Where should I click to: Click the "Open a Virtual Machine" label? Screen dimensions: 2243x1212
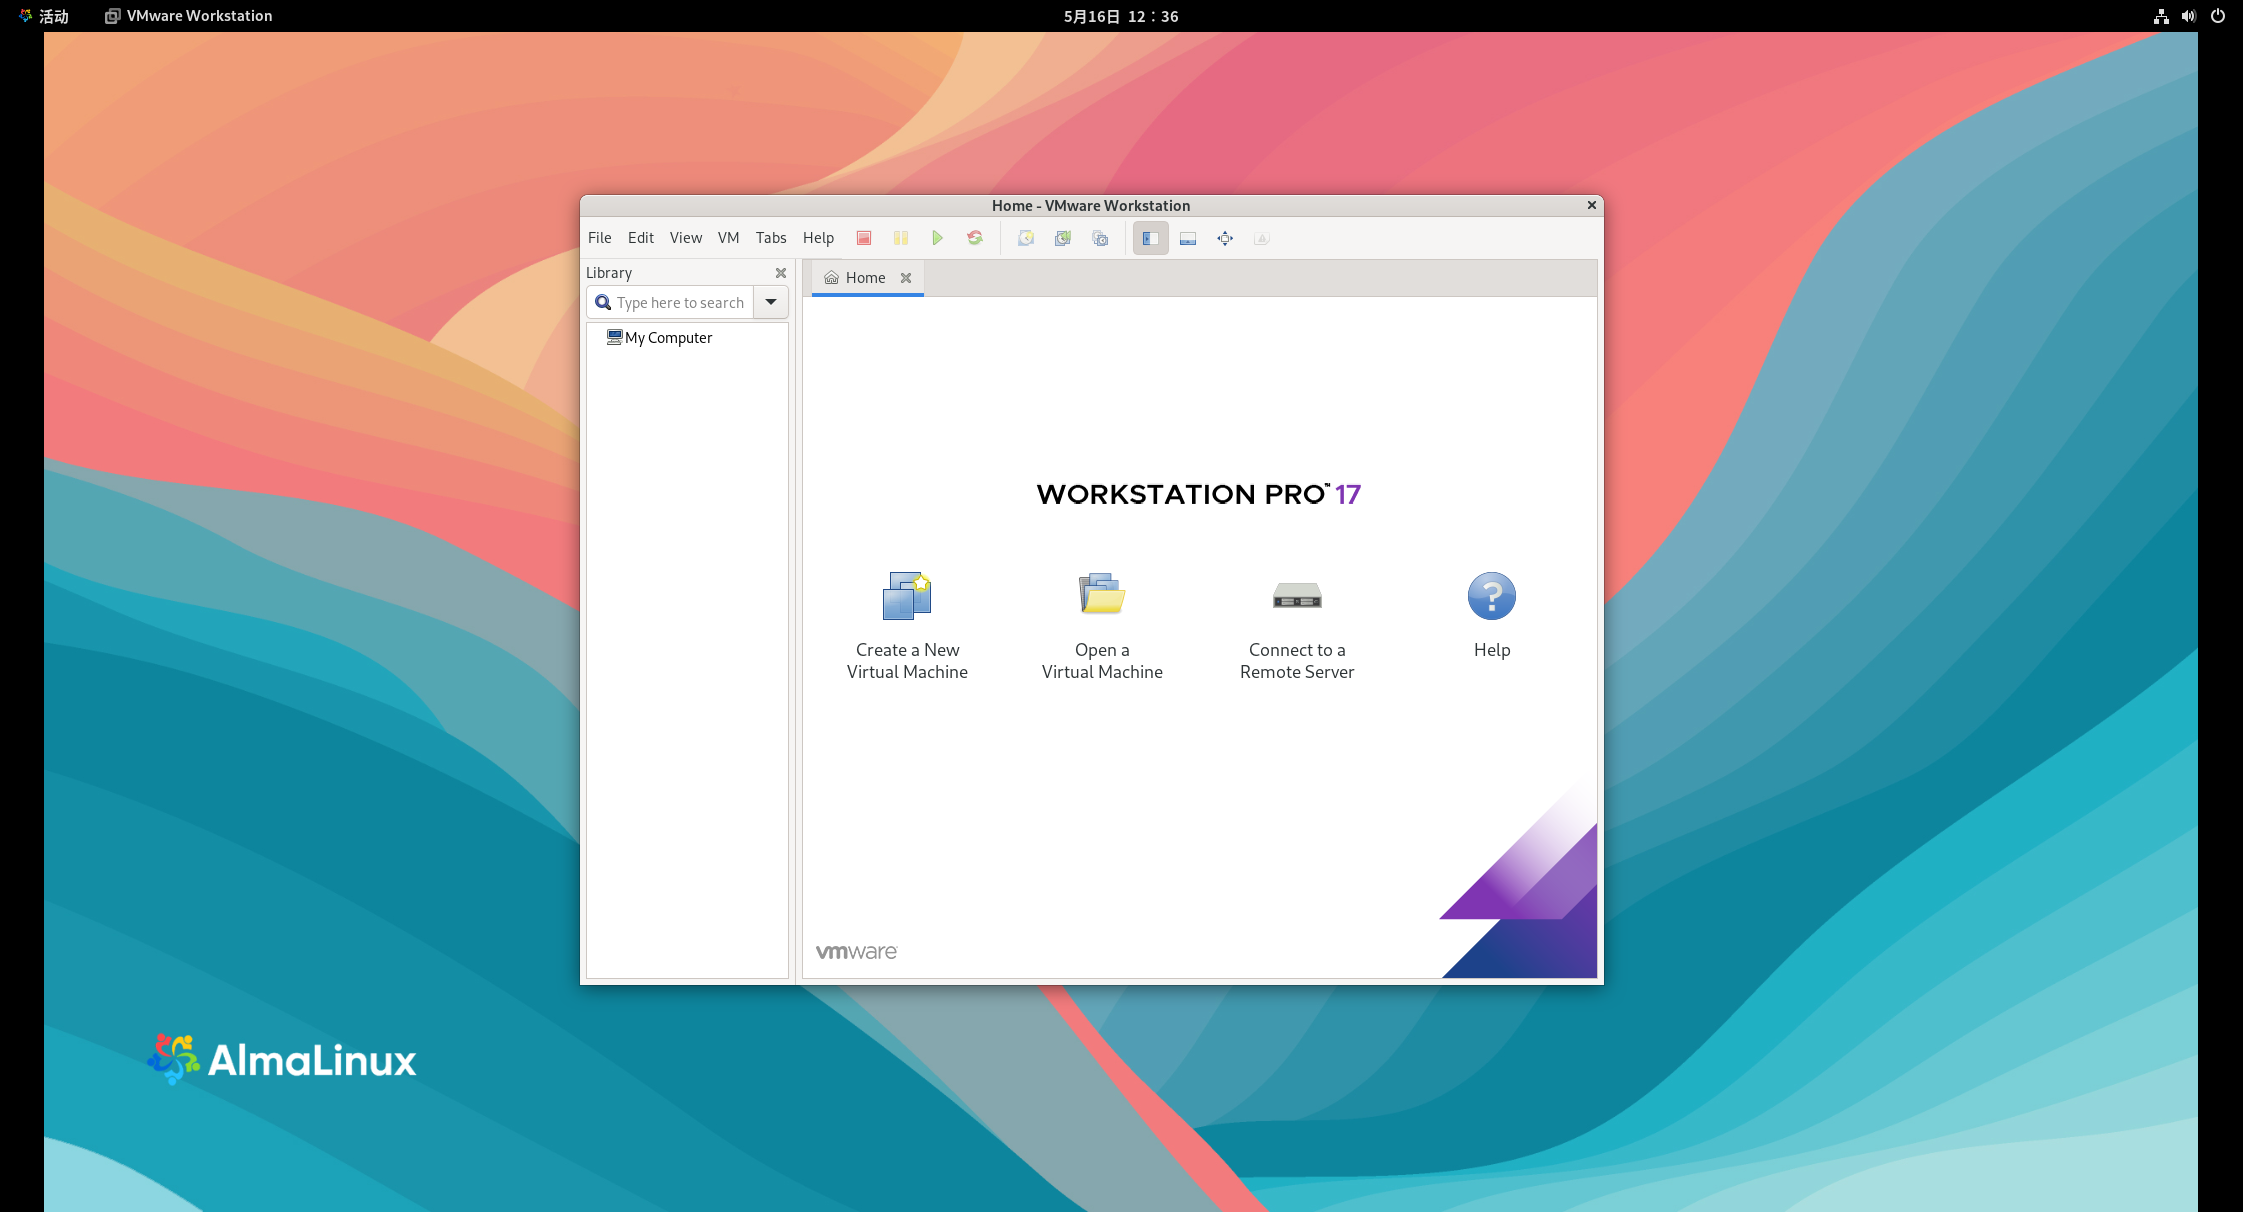pyautogui.click(x=1102, y=661)
